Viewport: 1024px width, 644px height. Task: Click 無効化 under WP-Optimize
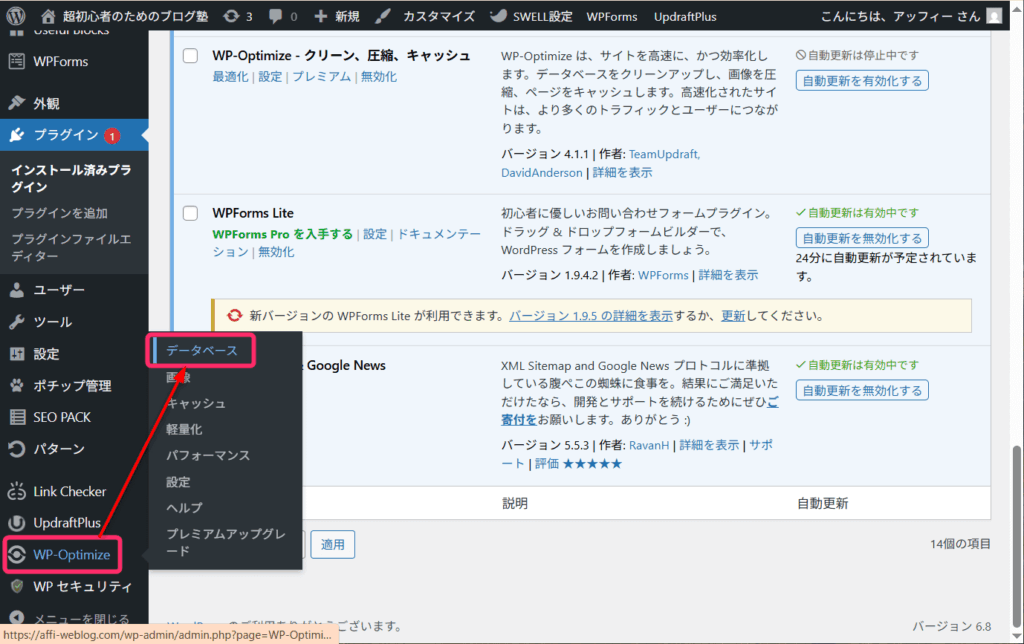tap(379, 76)
